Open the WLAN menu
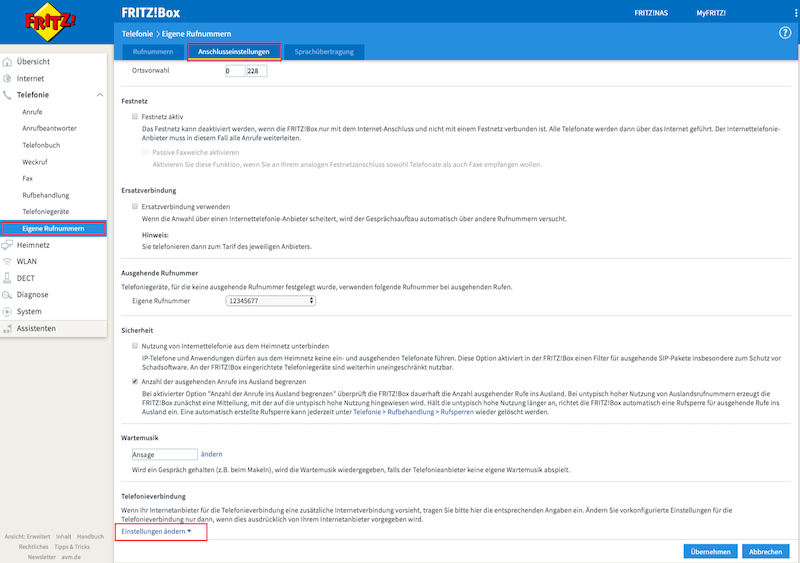The width and height of the screenshot is (800, 563). point(27,261)
